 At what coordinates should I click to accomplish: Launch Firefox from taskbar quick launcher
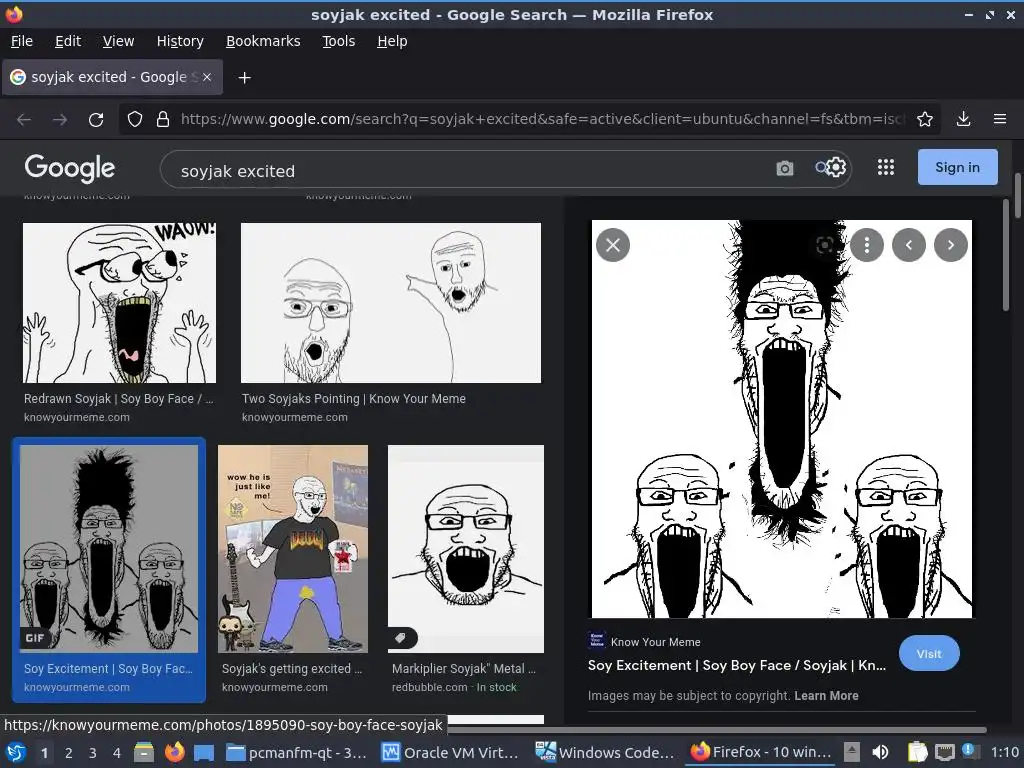[174, 752]
